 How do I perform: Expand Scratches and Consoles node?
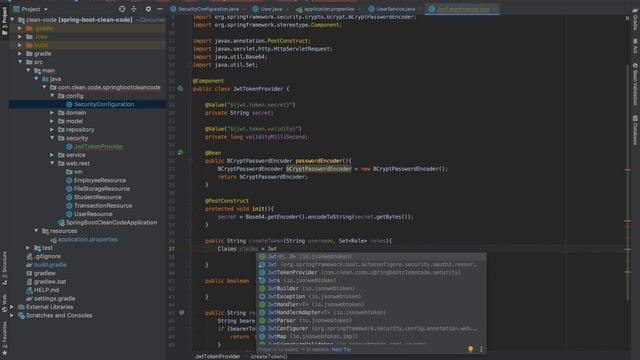12,315
